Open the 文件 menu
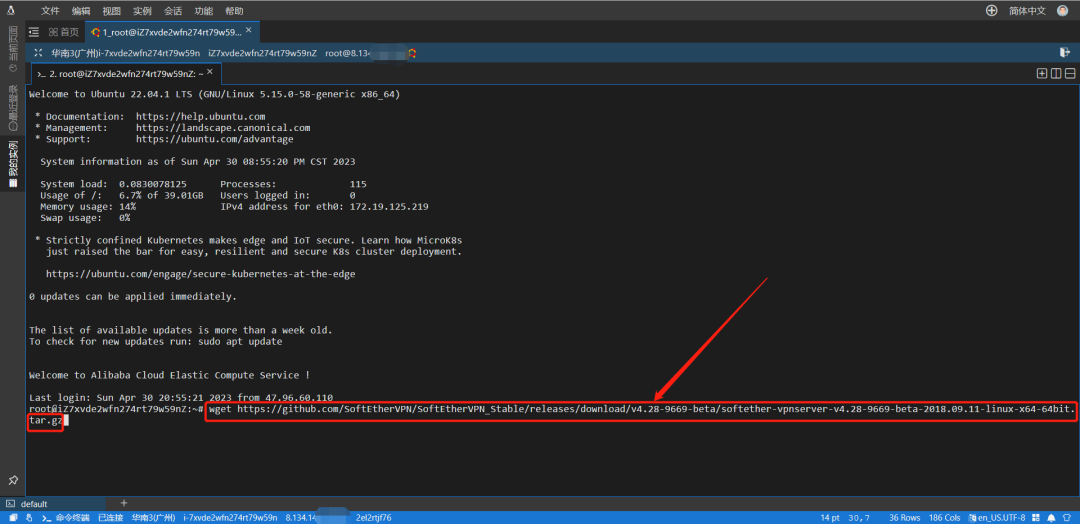1080x524 pixels. (50, 11)
